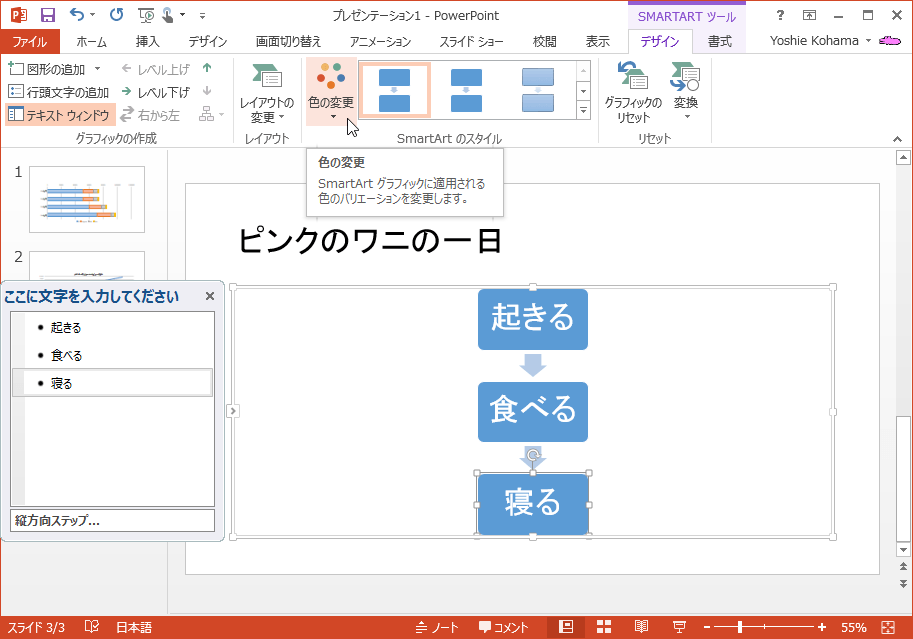Click グラフィックのリセット button

point(633,93)
